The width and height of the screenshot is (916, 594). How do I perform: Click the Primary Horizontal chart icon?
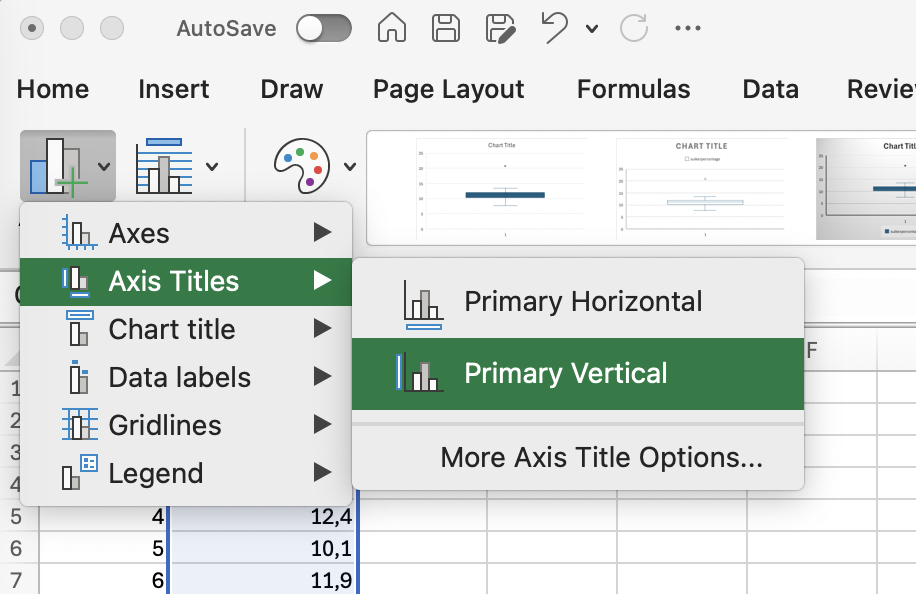(x=423, y=304)
